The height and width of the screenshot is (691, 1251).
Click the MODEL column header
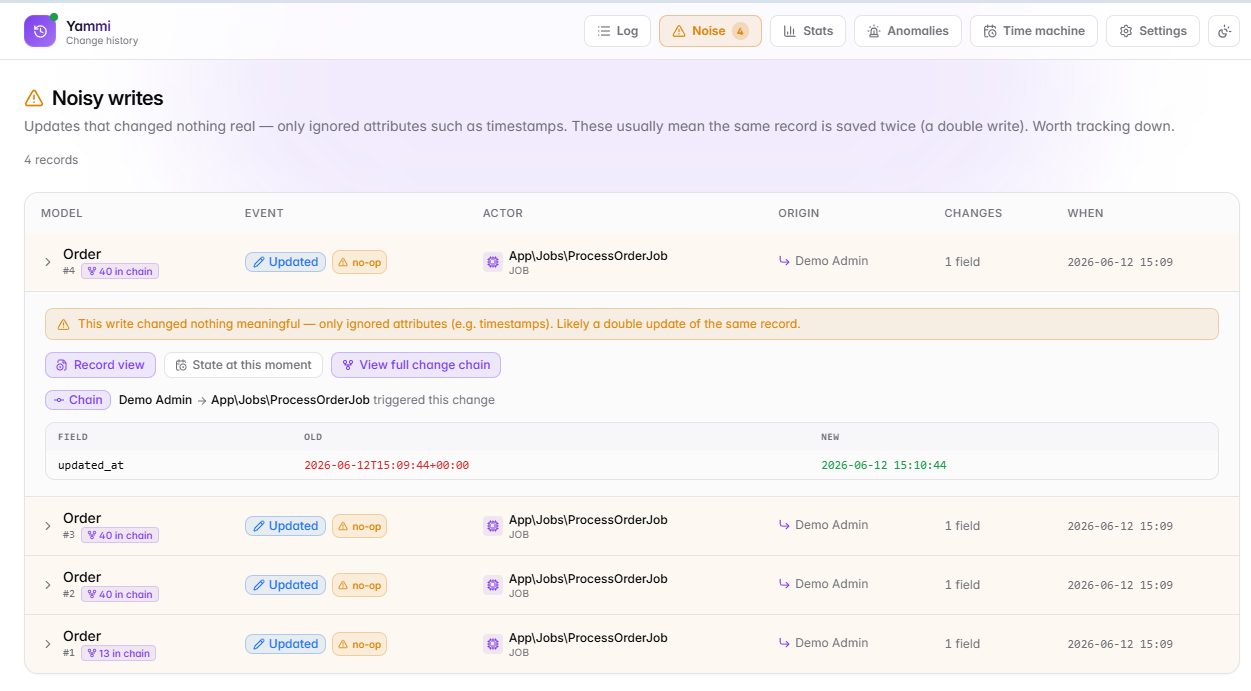[x=62, y=213]
